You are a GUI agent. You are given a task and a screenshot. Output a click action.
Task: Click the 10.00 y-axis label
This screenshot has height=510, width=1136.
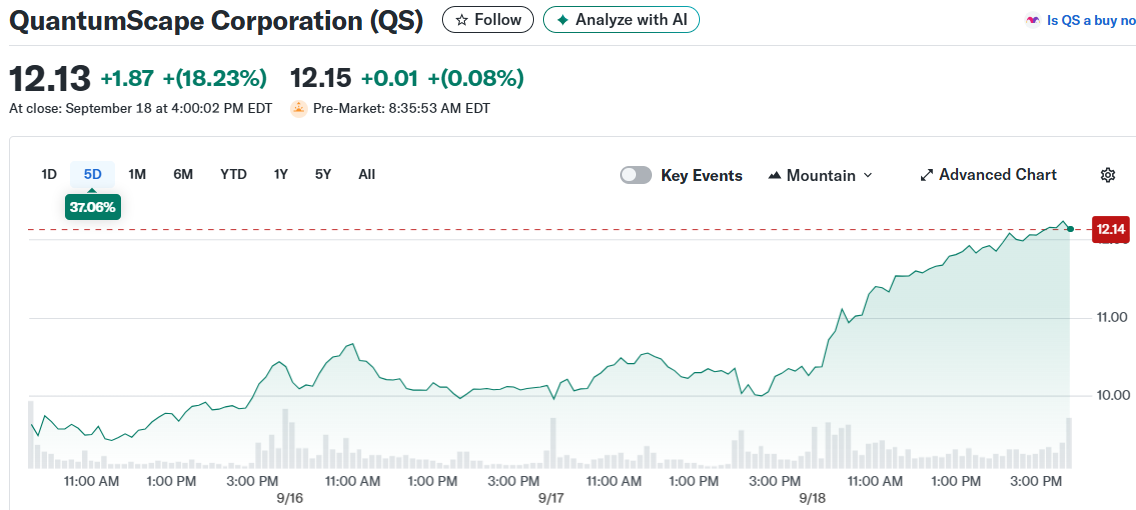tap(1113, 396)
